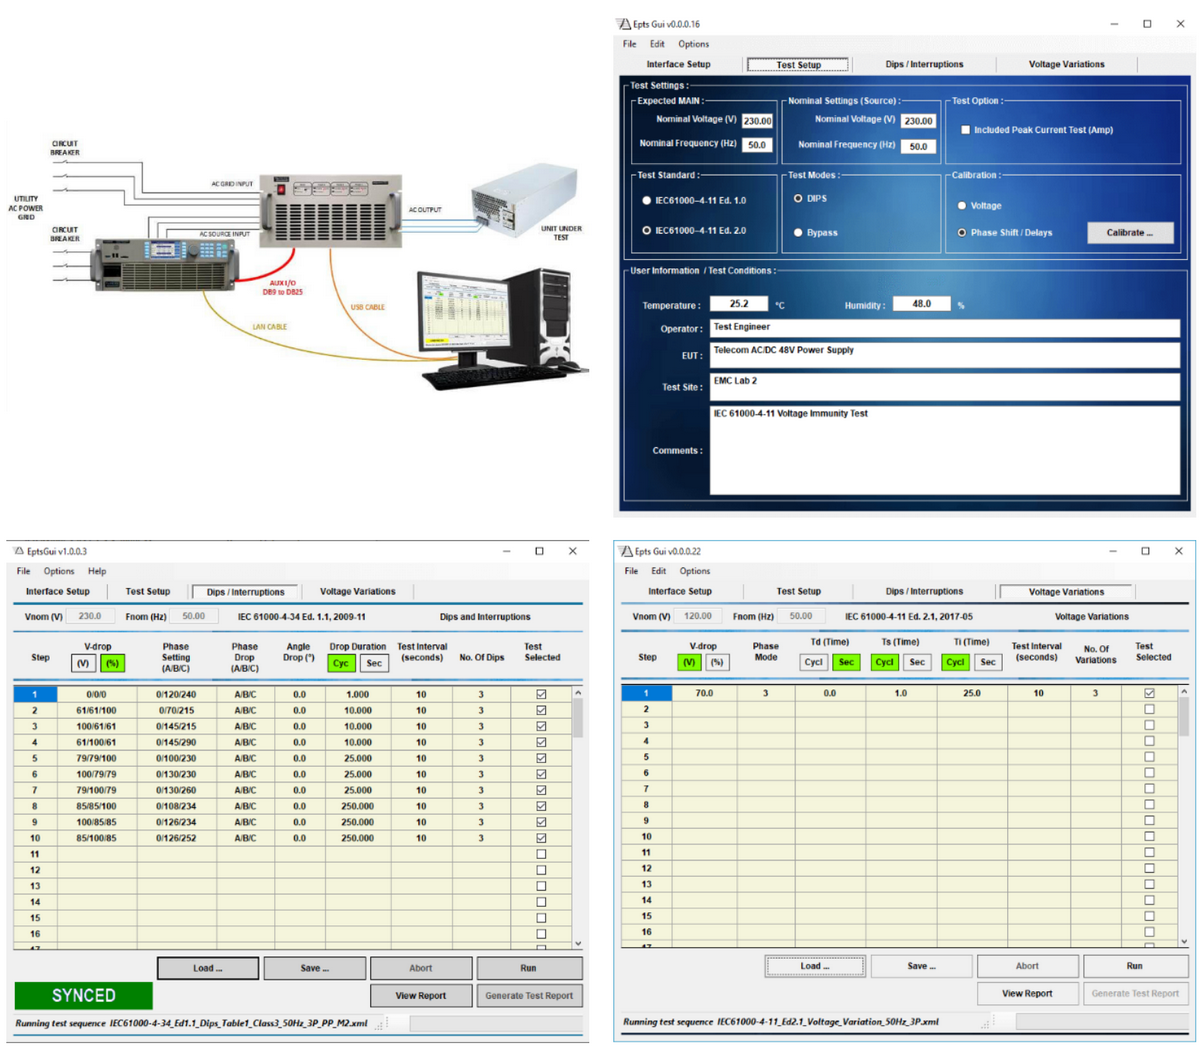The width and height of the screenshot is (1200, 1054).
Task: Click the Epts Gui v0.0.0.16 title bar logo
Action: coord(624,24)
